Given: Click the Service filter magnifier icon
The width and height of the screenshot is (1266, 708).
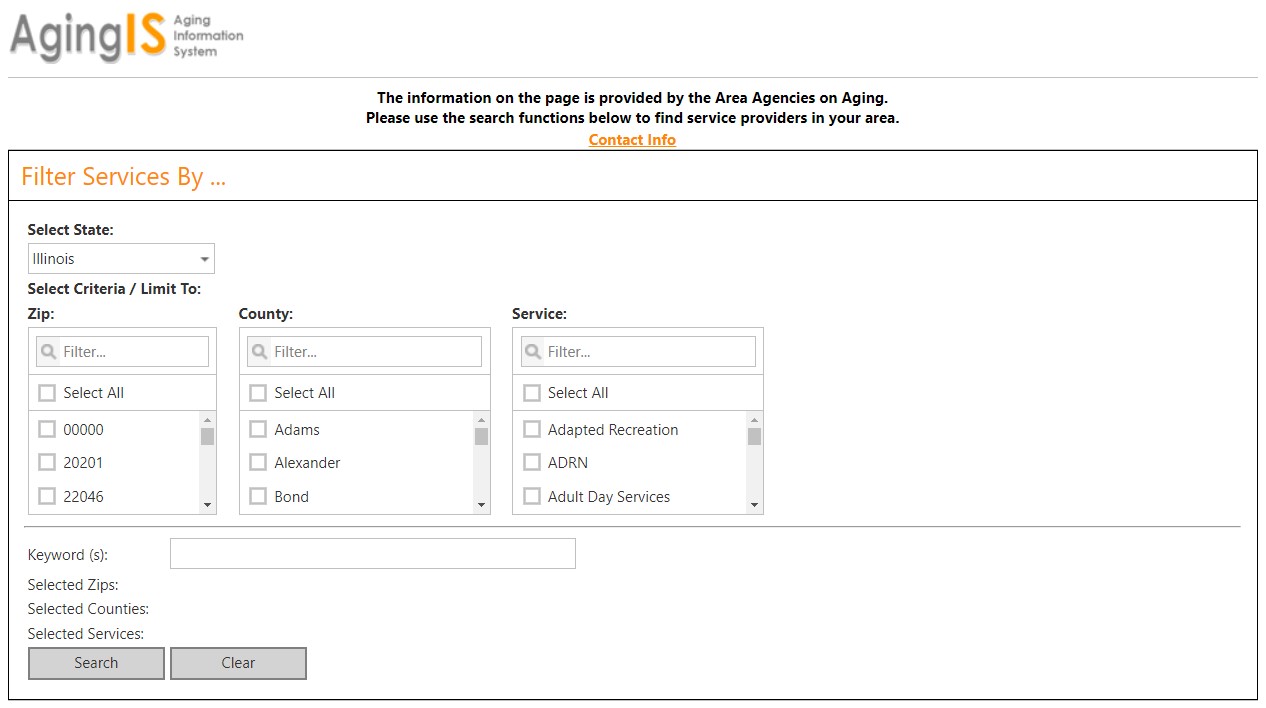Looking at the screenshot, I should pos(533,352).
